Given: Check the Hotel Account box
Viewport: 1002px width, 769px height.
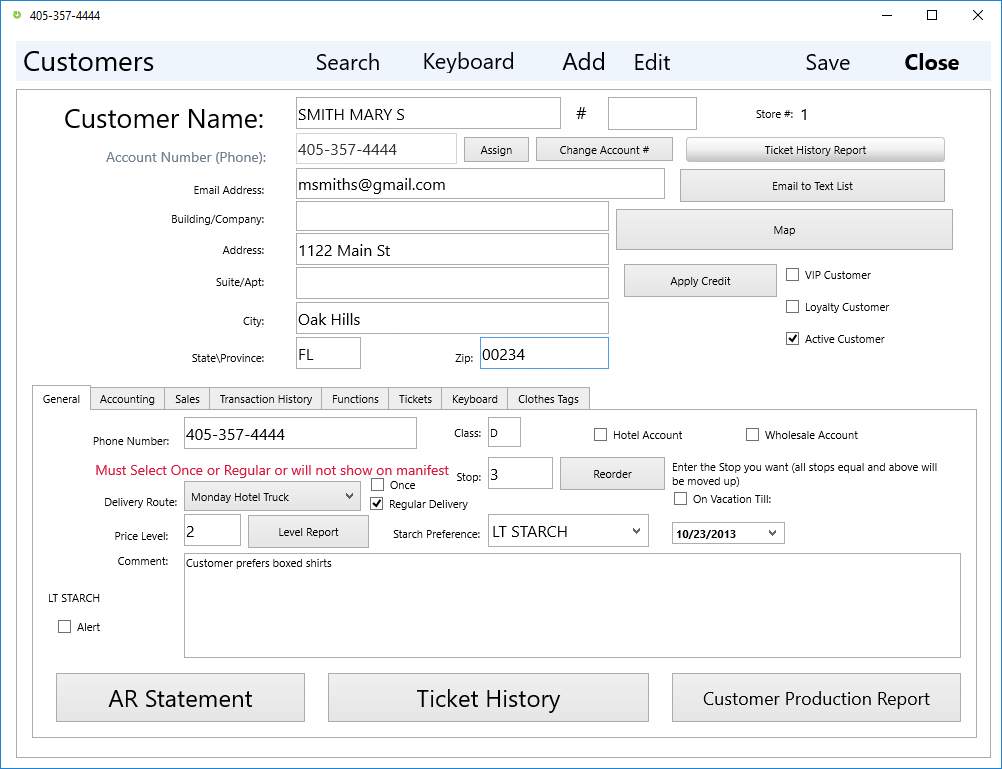Looking at the screenshot, I should [x=600, y=435].
